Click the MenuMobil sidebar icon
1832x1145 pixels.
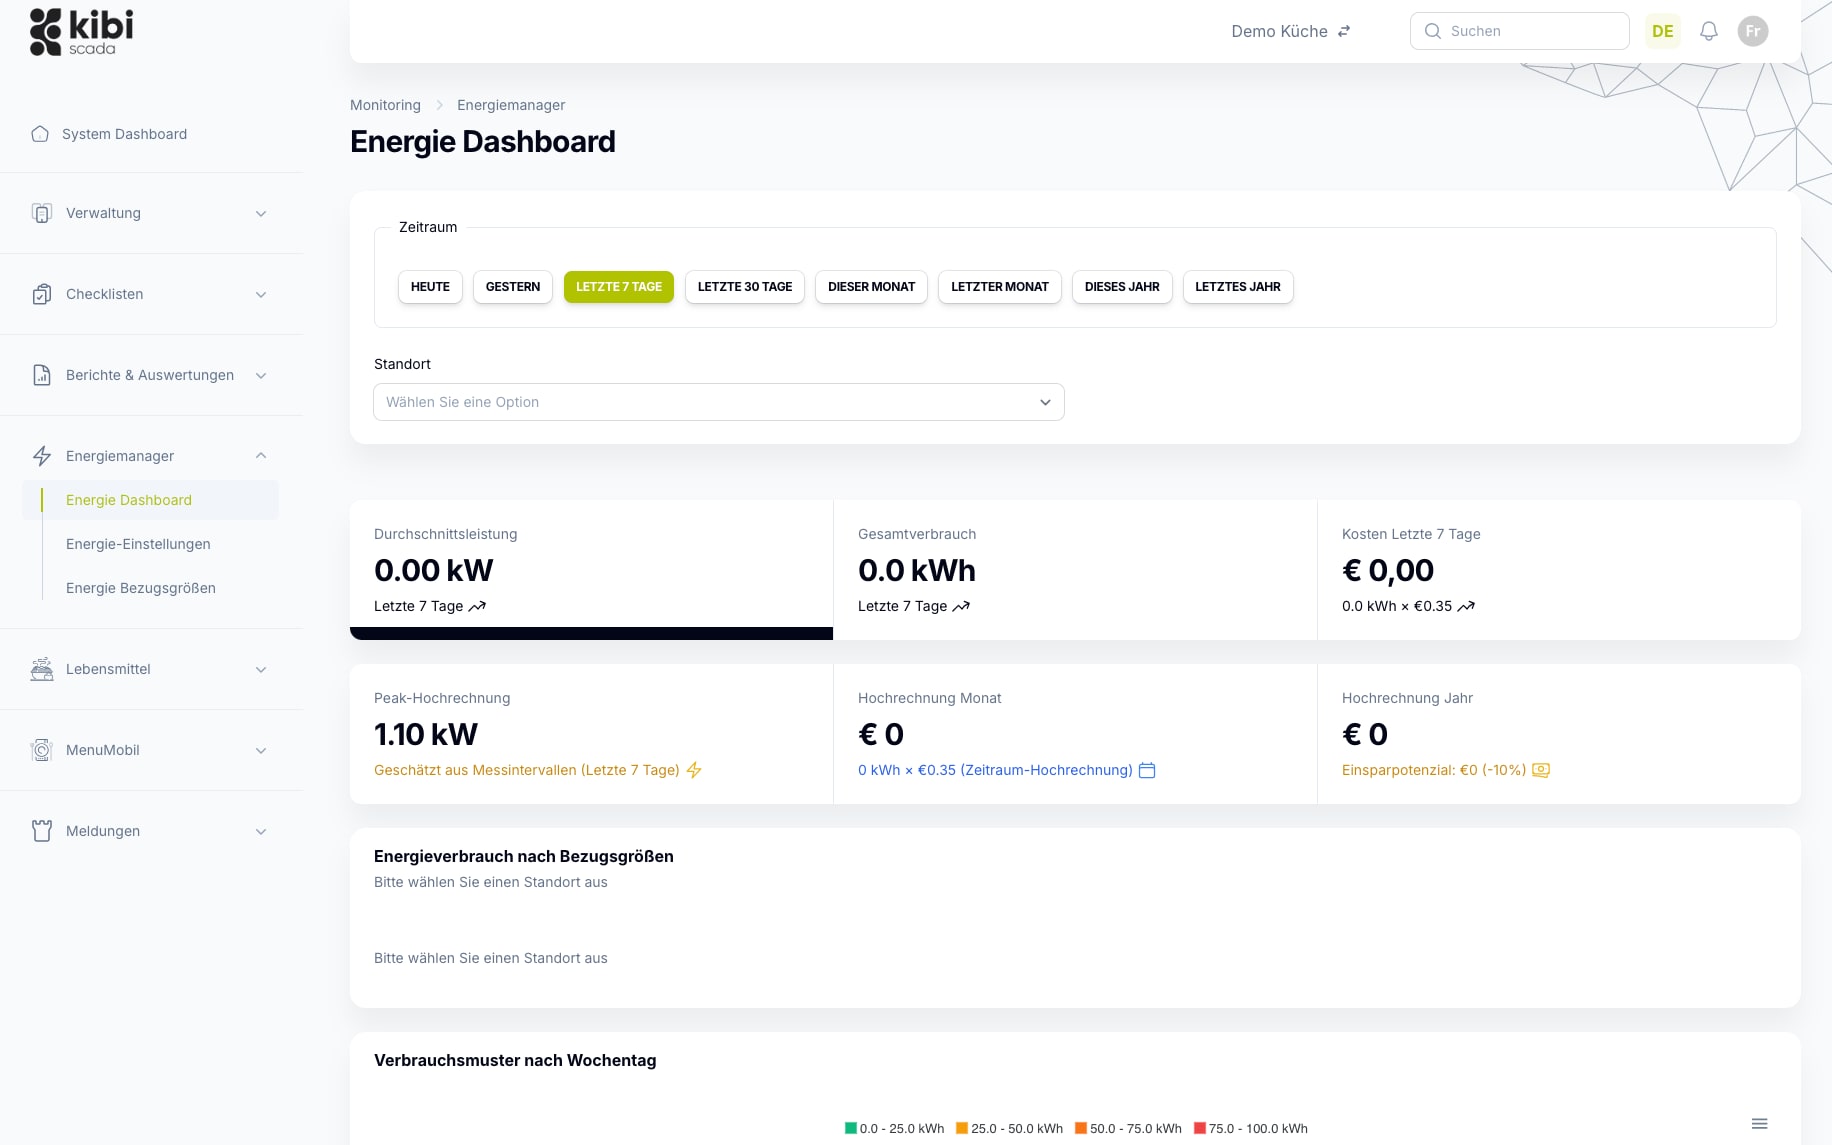pyautogui.click(x=42, y=750)
